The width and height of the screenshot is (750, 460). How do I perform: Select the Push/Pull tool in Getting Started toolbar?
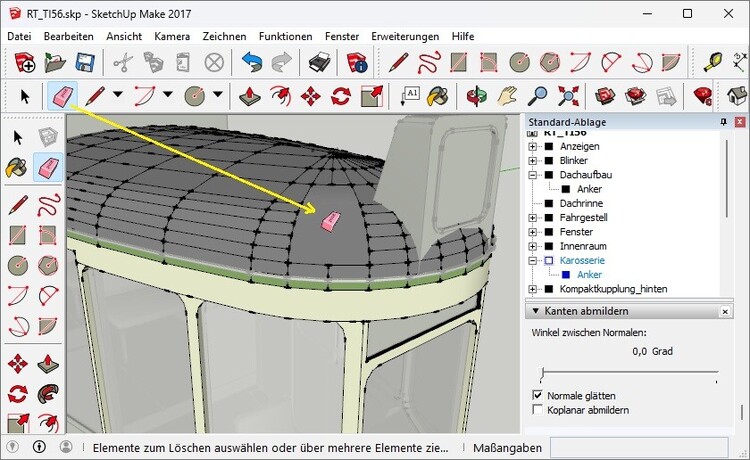[250, 96]
